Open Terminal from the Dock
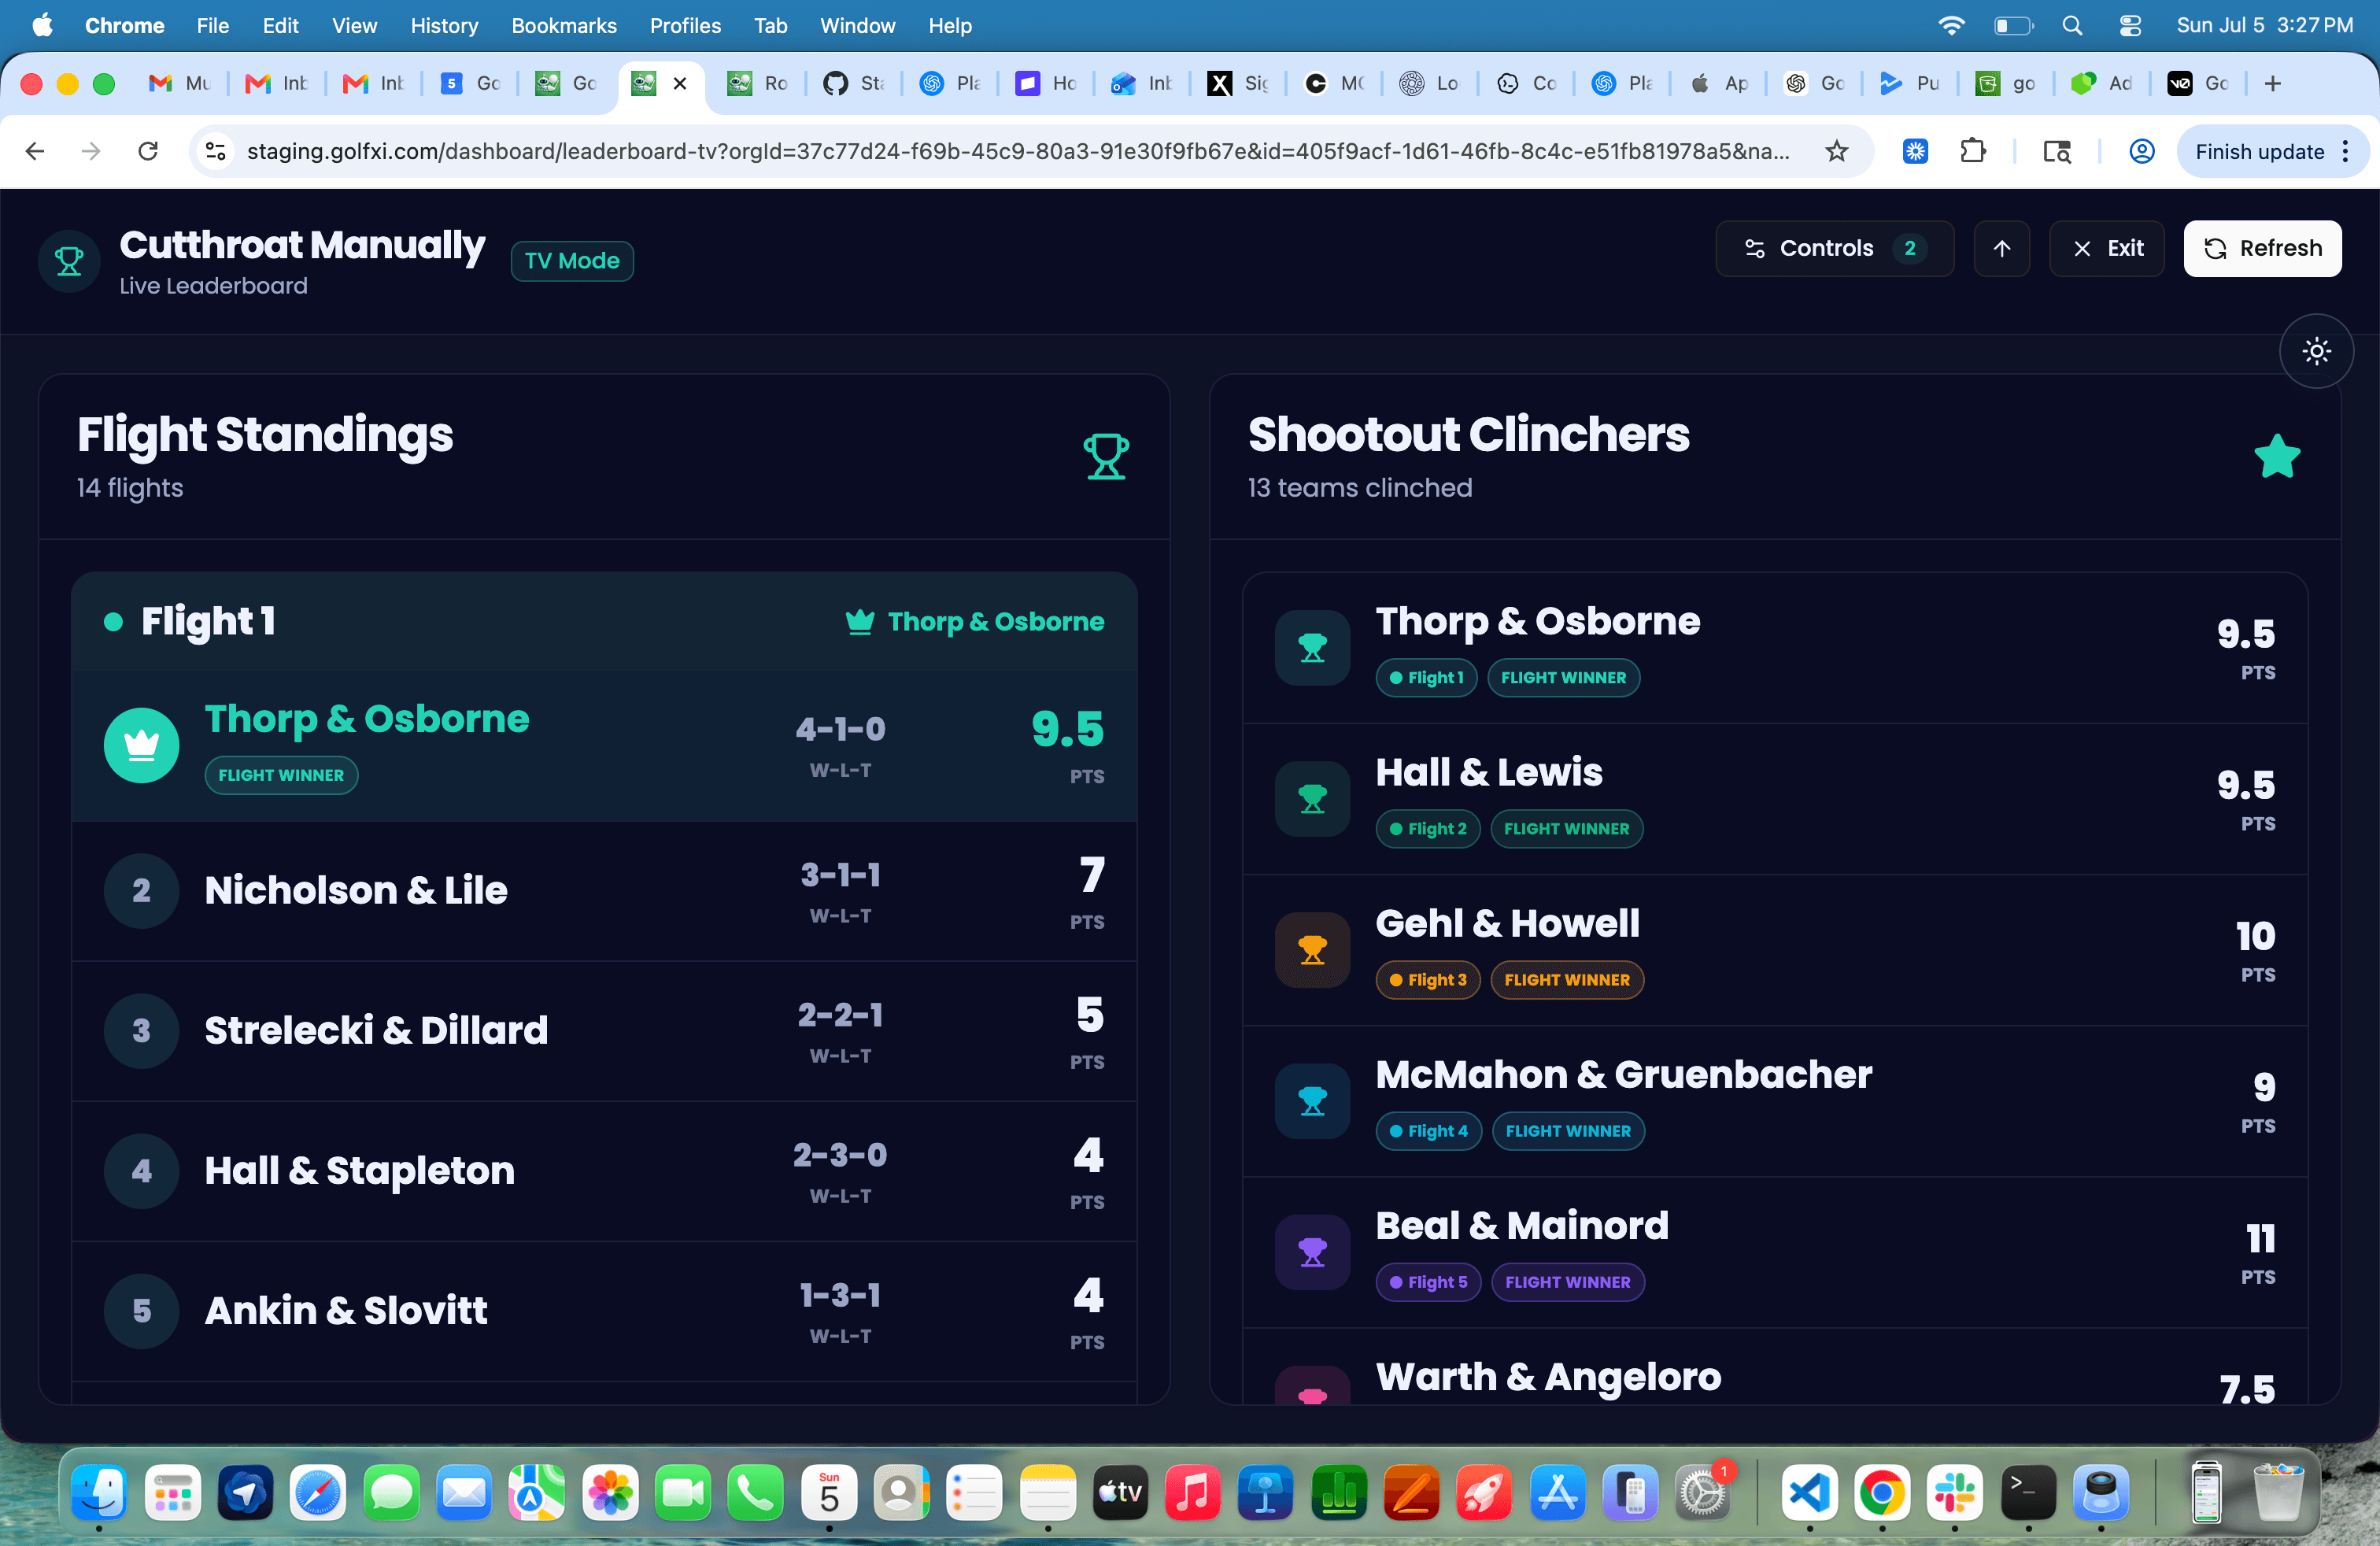 pos(2028,1493)
